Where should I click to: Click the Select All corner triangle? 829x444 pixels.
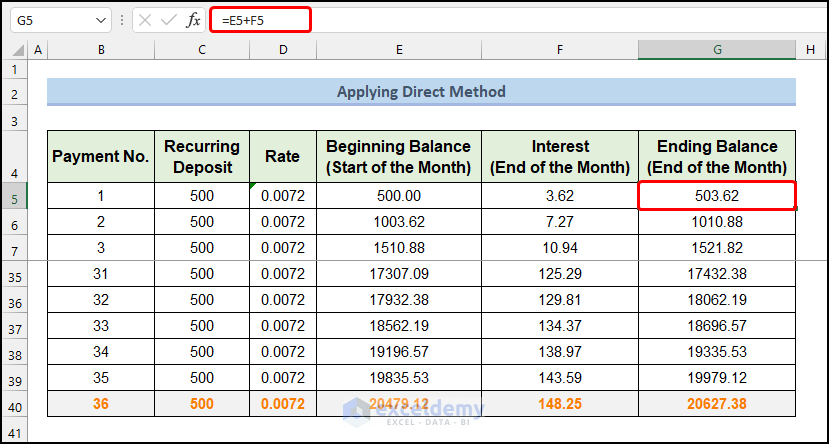pos(15,49)
